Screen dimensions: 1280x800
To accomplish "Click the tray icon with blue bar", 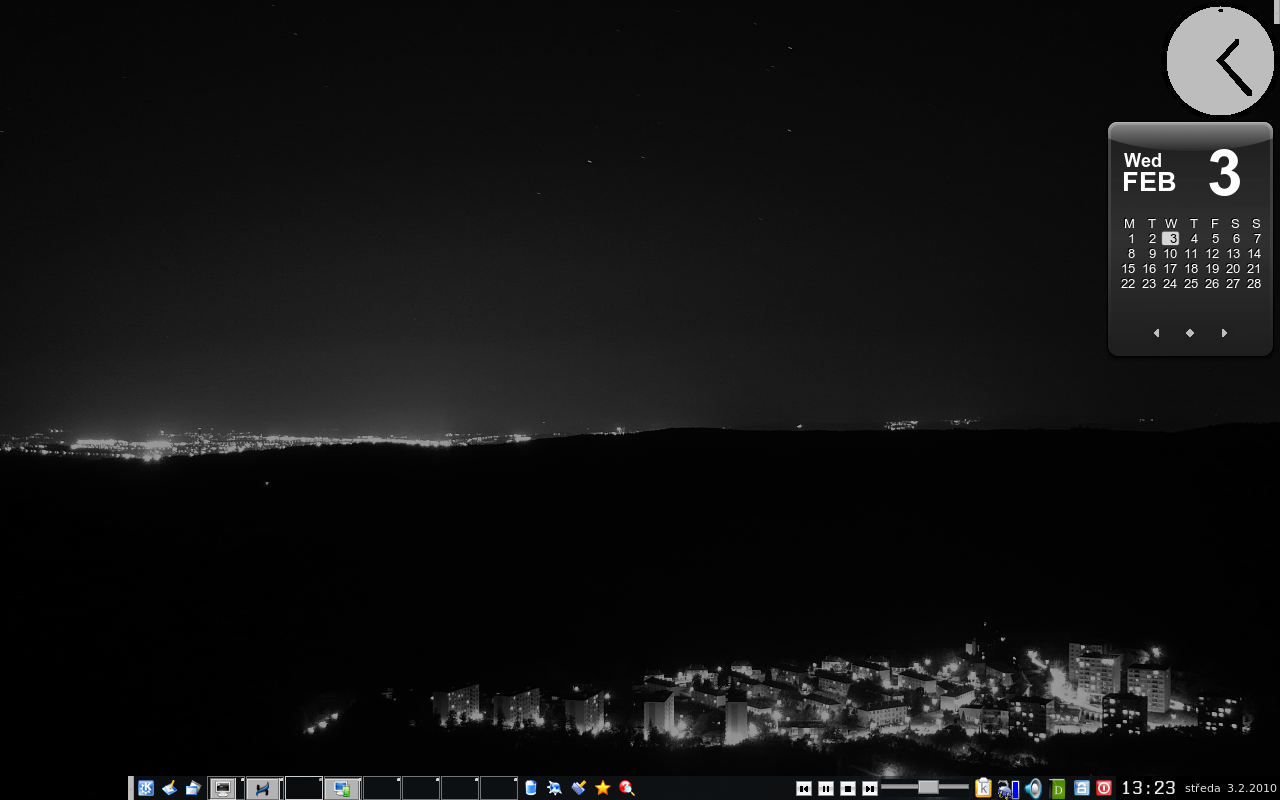I will pyautogui.click(x=1008, y=789).
